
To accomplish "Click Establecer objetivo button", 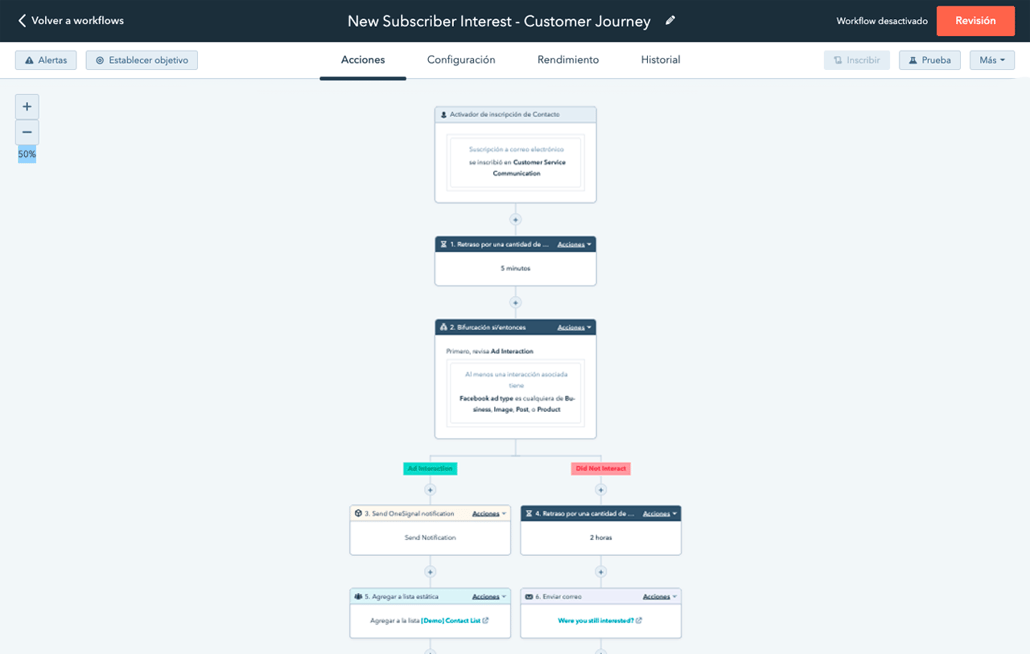I will (142, 60).
